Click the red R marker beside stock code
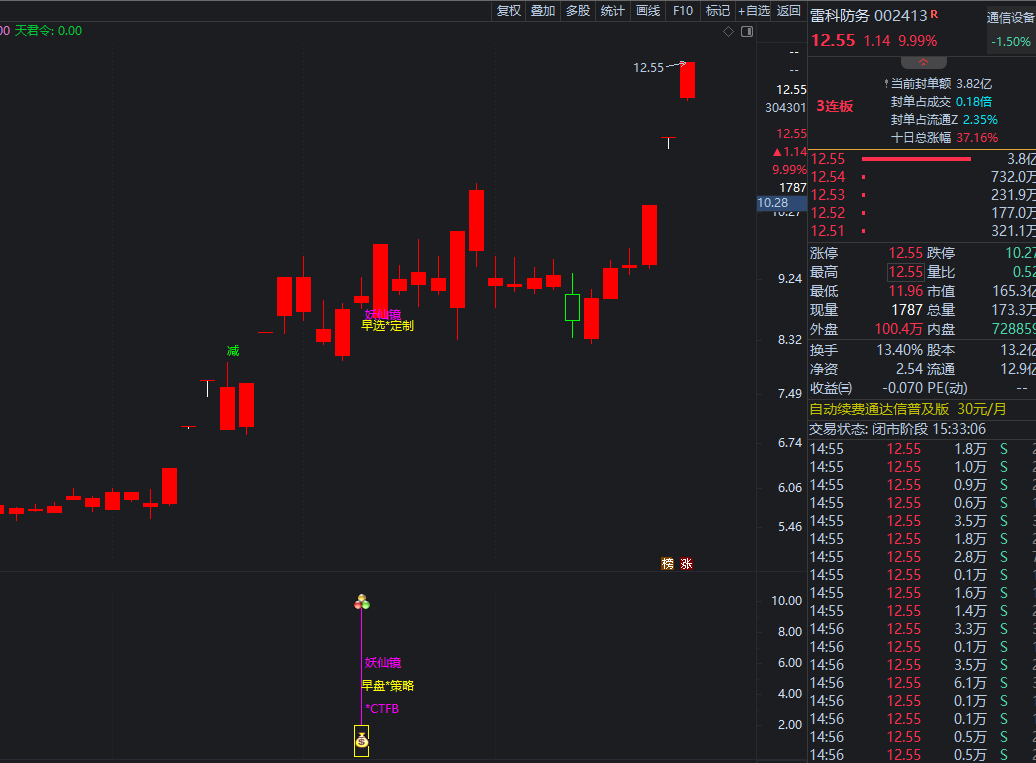Image resolution: width=1036 pixels, height=763 pixels. coord(934,14)
